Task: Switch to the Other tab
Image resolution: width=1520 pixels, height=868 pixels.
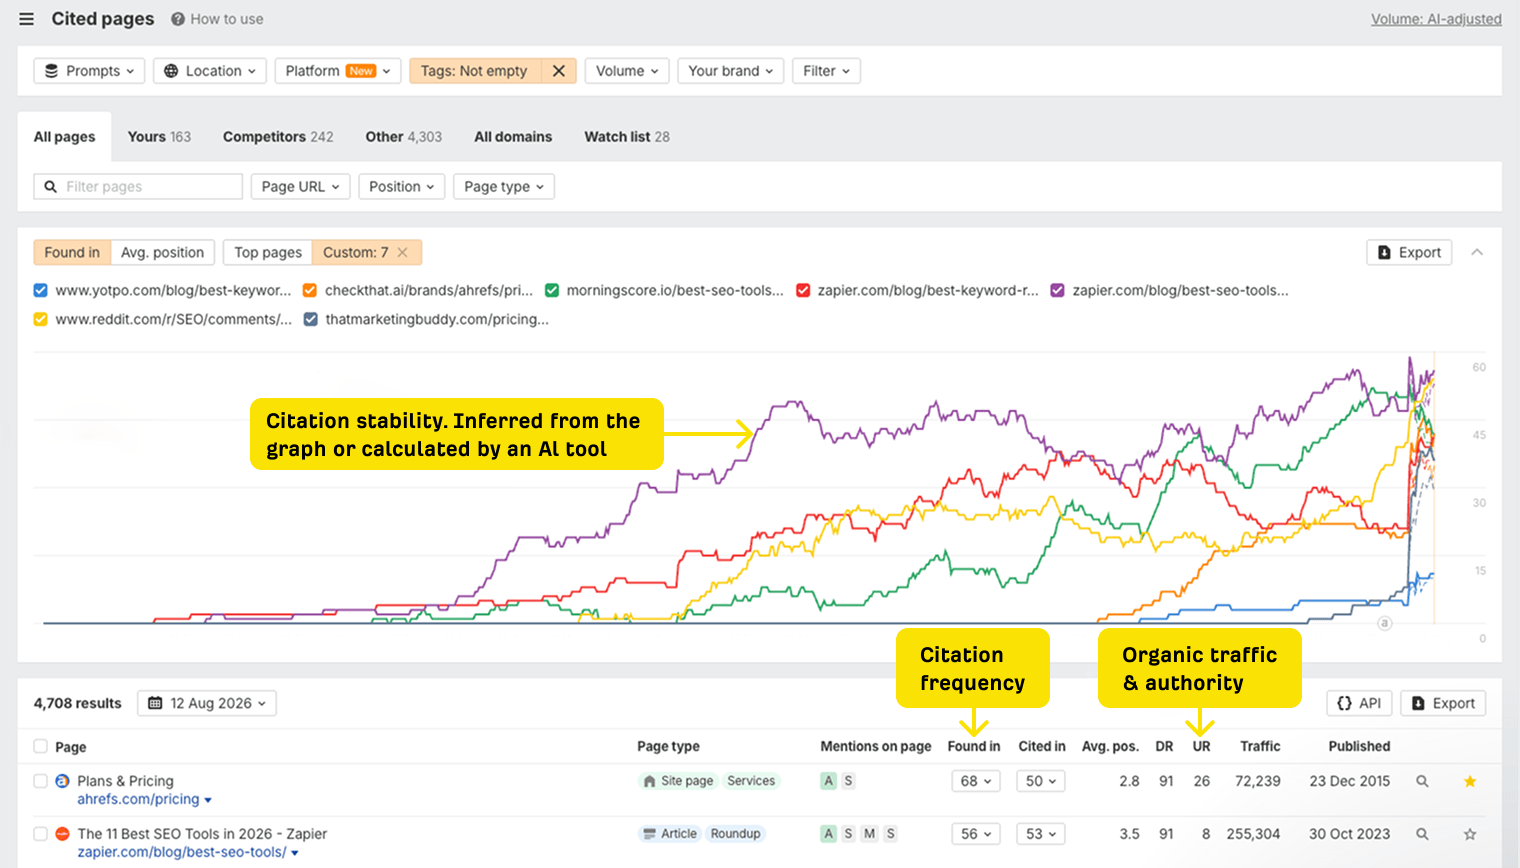Action: pyautogui.click(x=404, y=137)
